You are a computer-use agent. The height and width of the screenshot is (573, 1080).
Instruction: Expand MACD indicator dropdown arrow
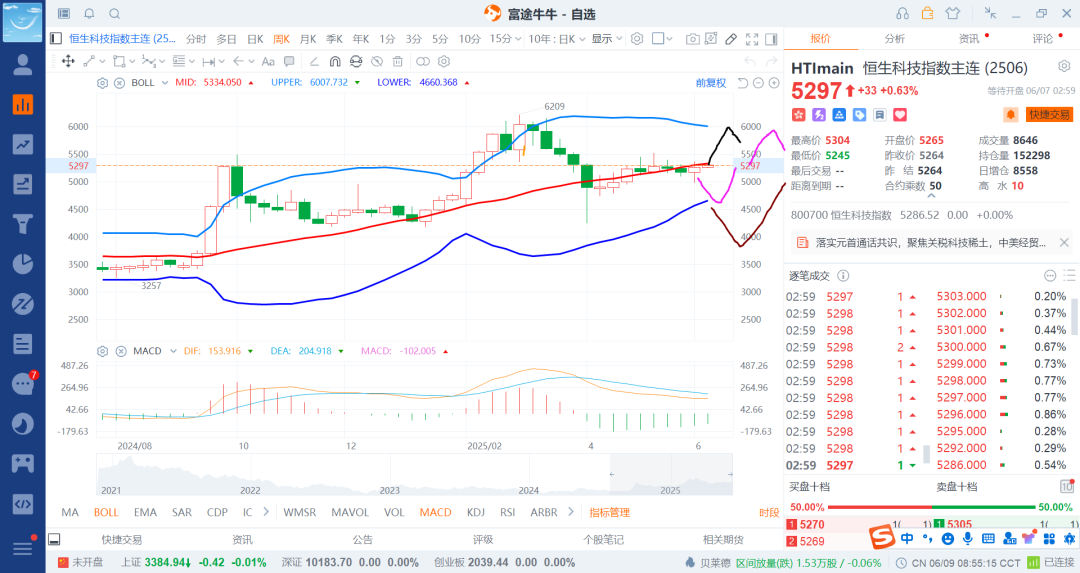tap(172, 351)
